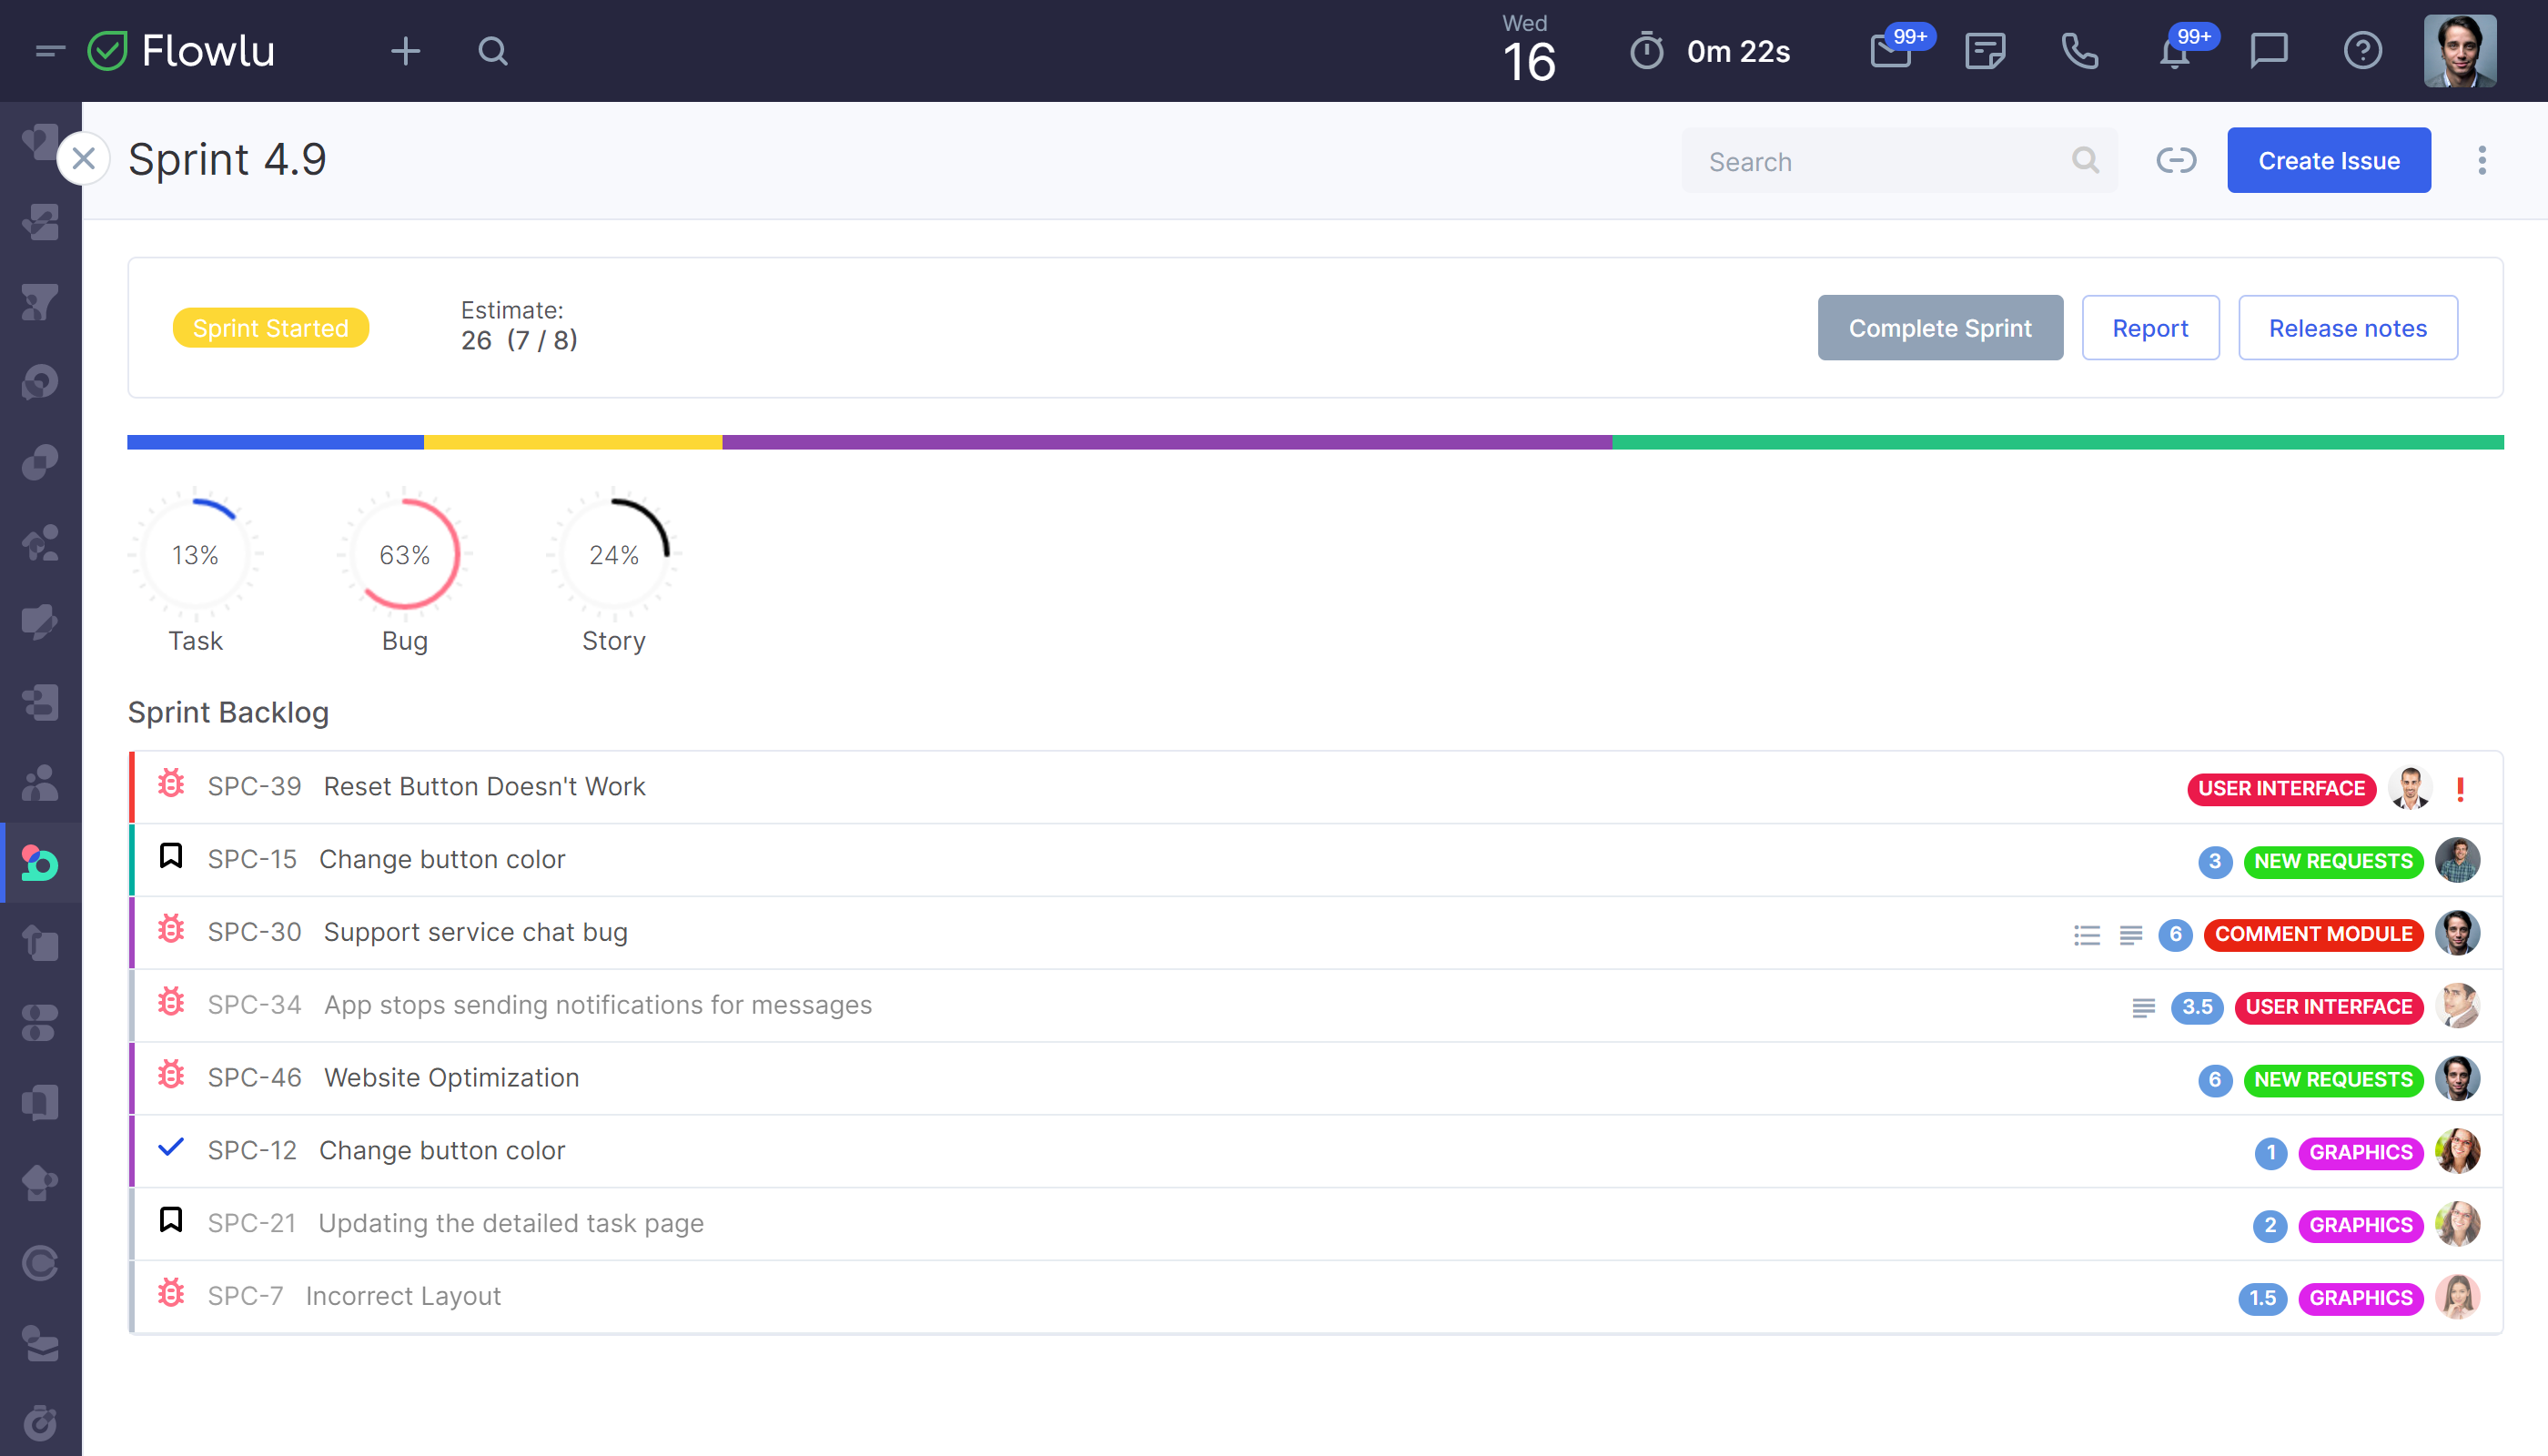This screenshot has height=1456, width=2548.
Task: Open issue SPC-30 Support service chat bug
Action: (x=1316, y=933)
